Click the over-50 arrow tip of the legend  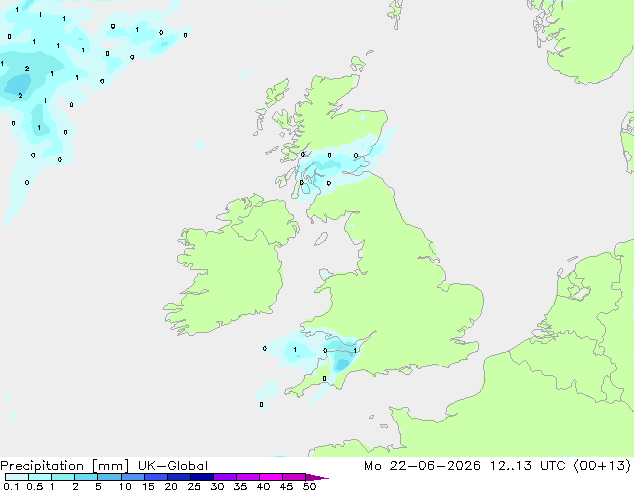click(317, 477)
